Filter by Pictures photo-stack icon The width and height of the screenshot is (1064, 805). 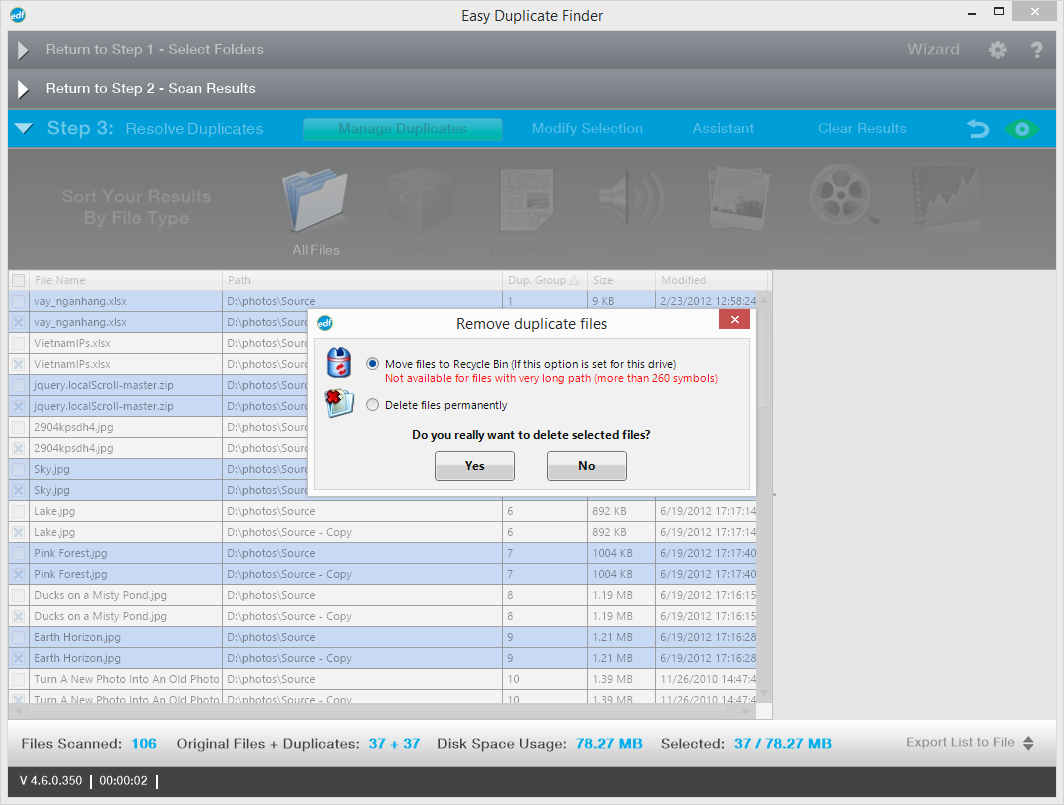pyautogui.click(x=737, y=200)
